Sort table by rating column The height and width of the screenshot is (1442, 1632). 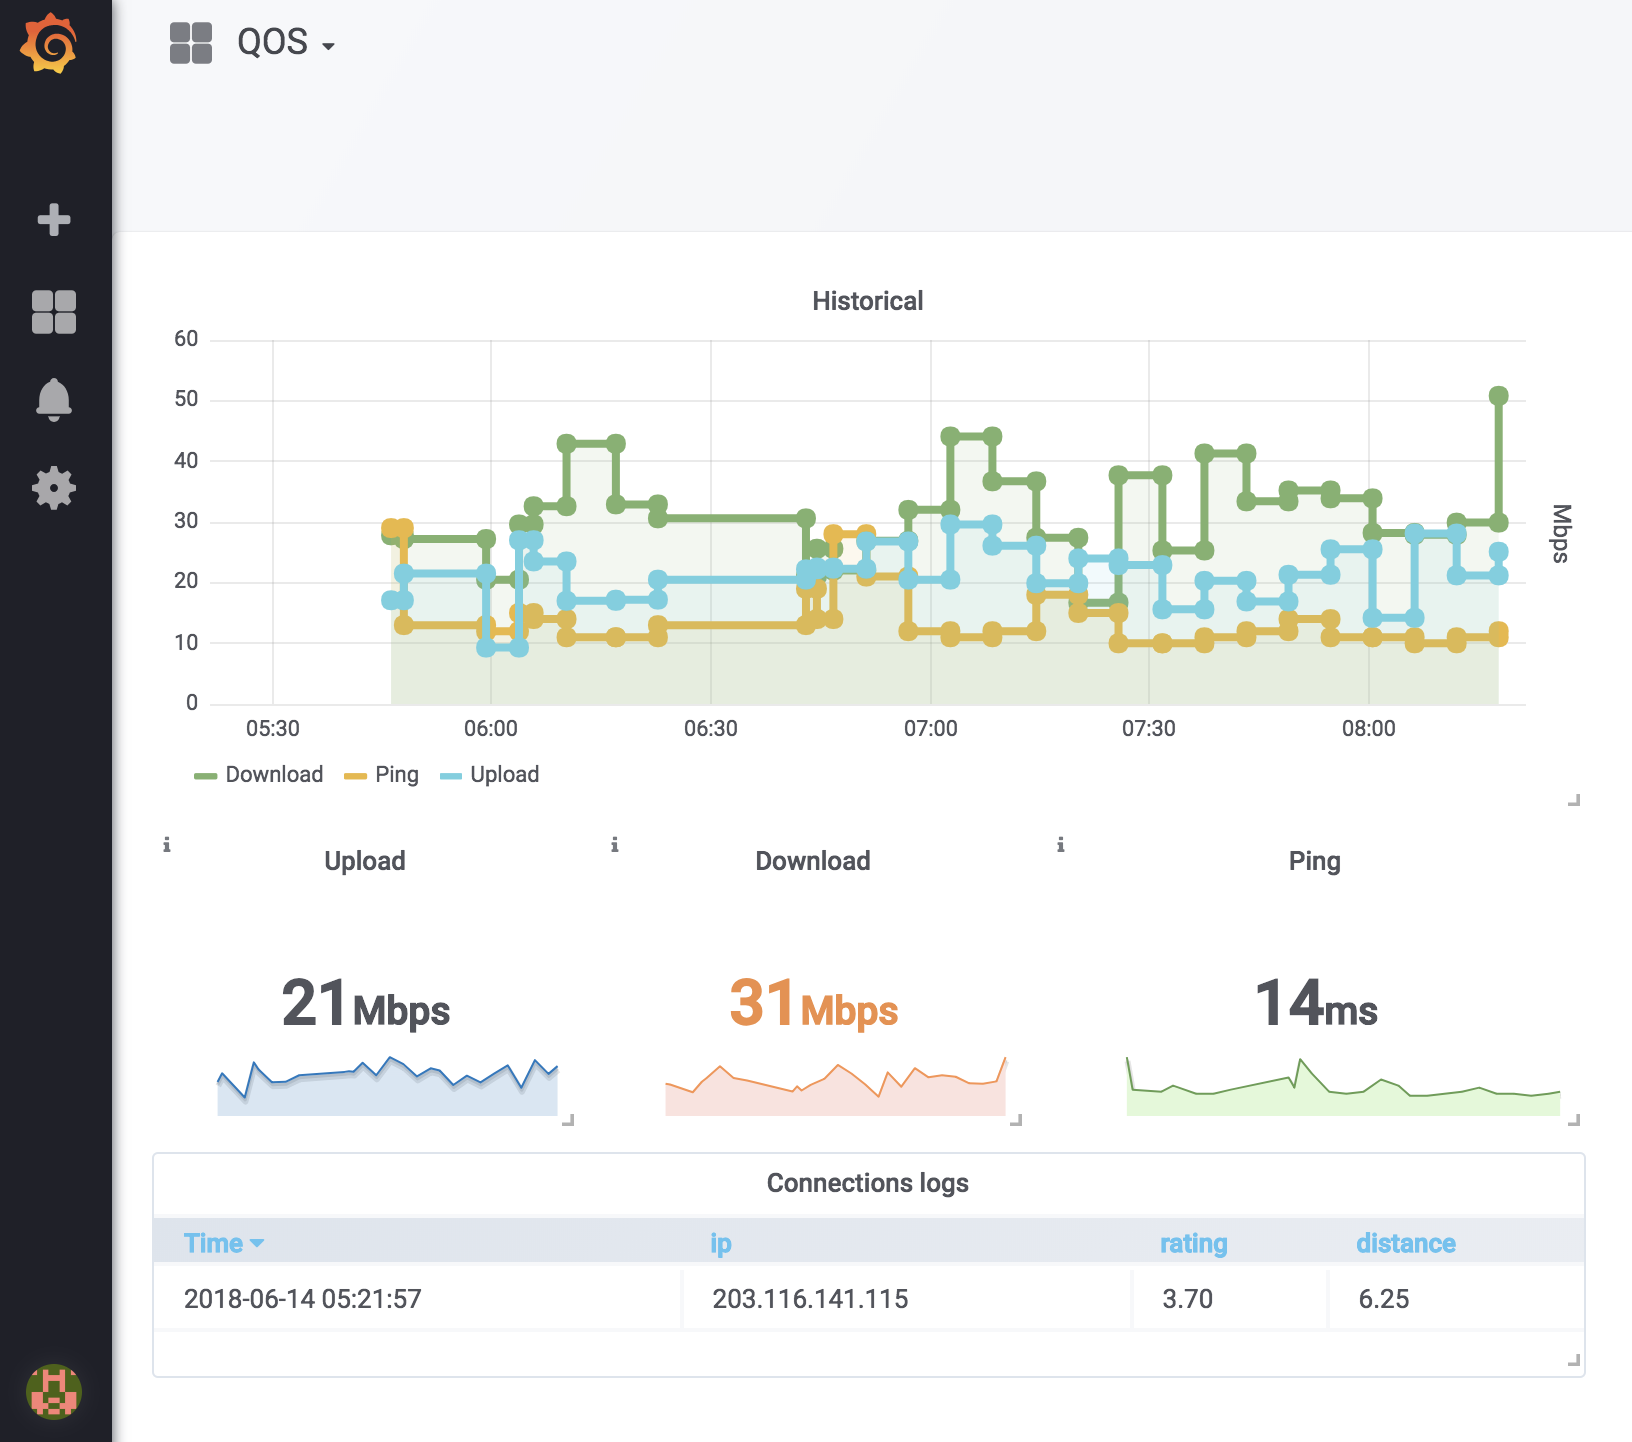point(1193,1243)
